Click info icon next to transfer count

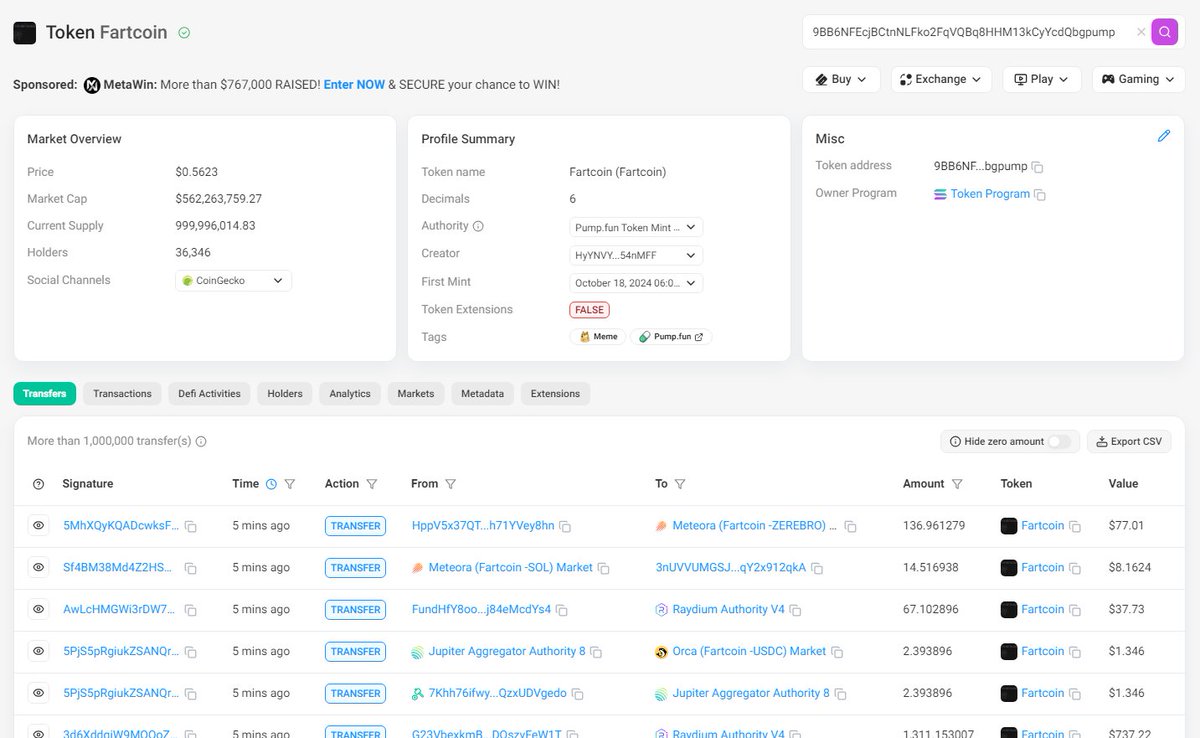[201, 441]
